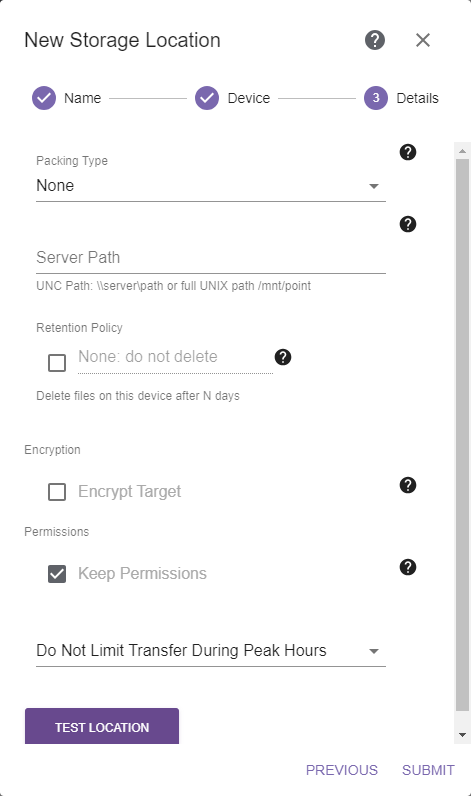Expand the peak hours transfer limit dropdown
Screen dimensions: 471x796
pyautogui.click(x=211, y=651)
